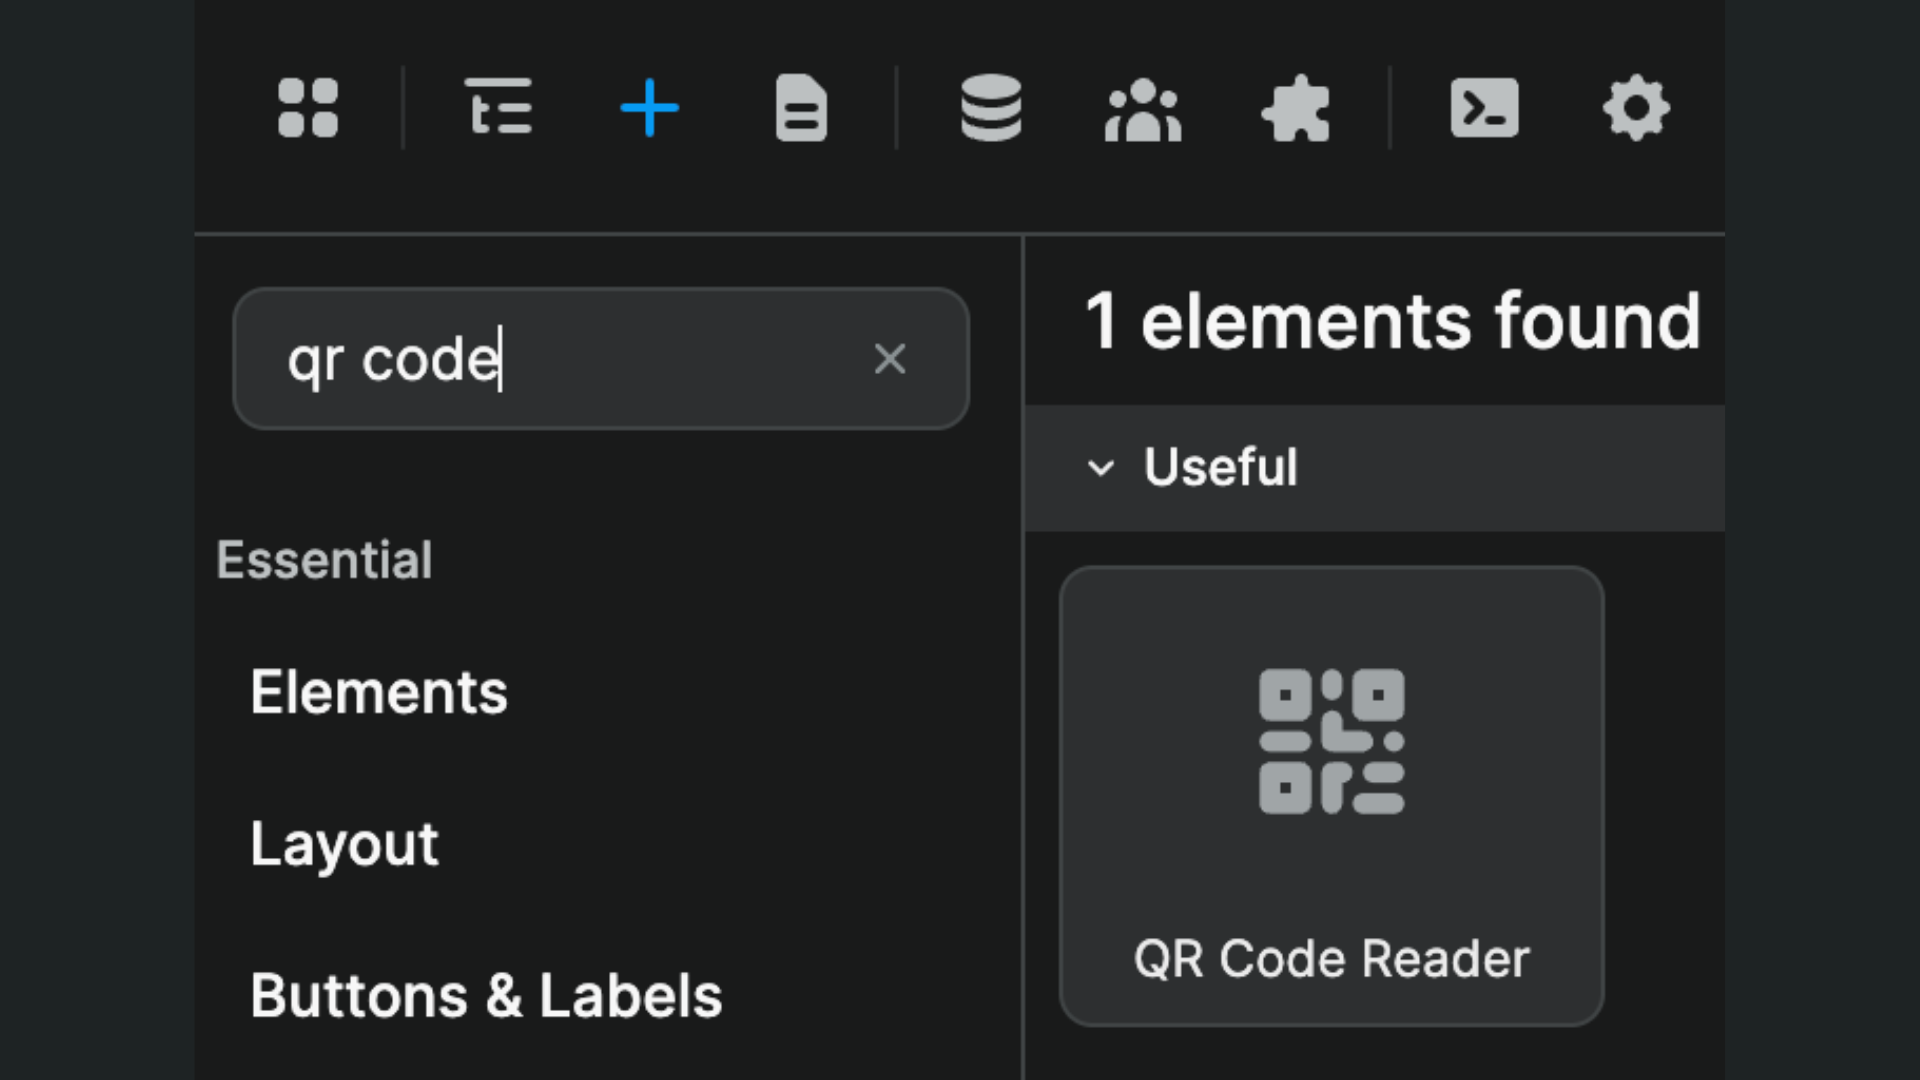Click the Essential section heading
This screenshot has width=1920, height=1080.
click(x=324, y=560)
